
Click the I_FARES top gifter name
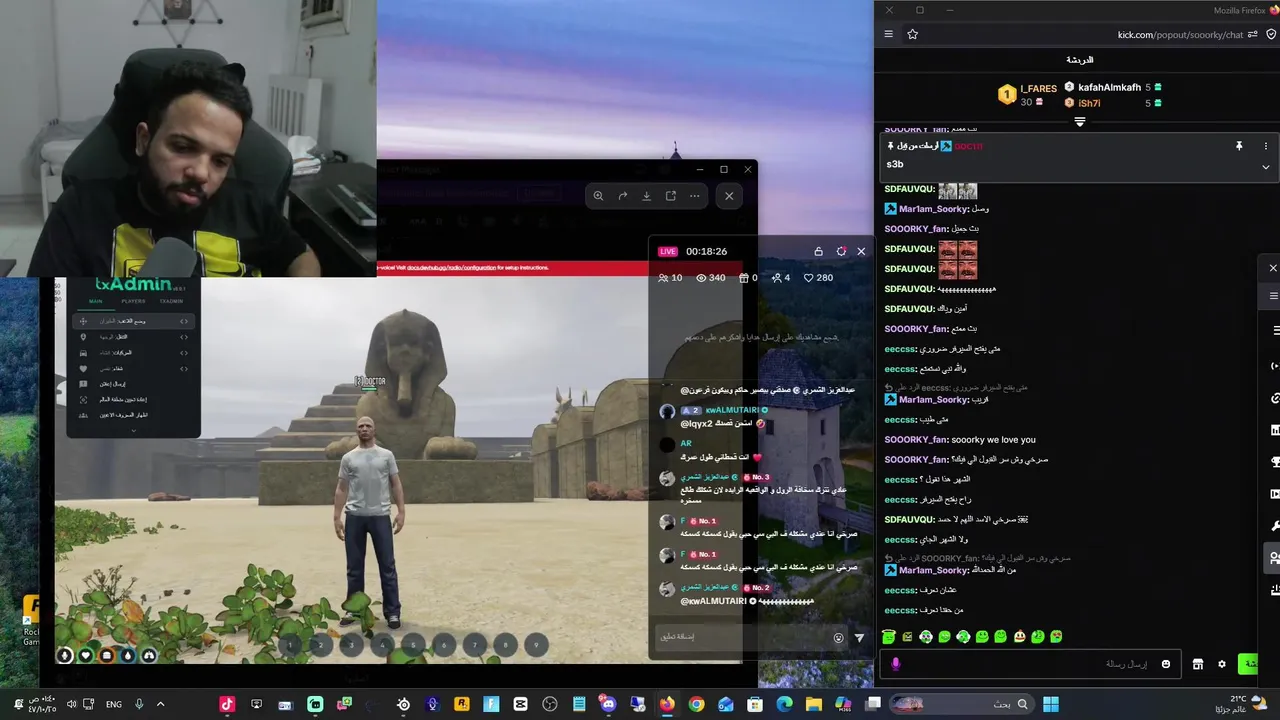(1038, 89)
